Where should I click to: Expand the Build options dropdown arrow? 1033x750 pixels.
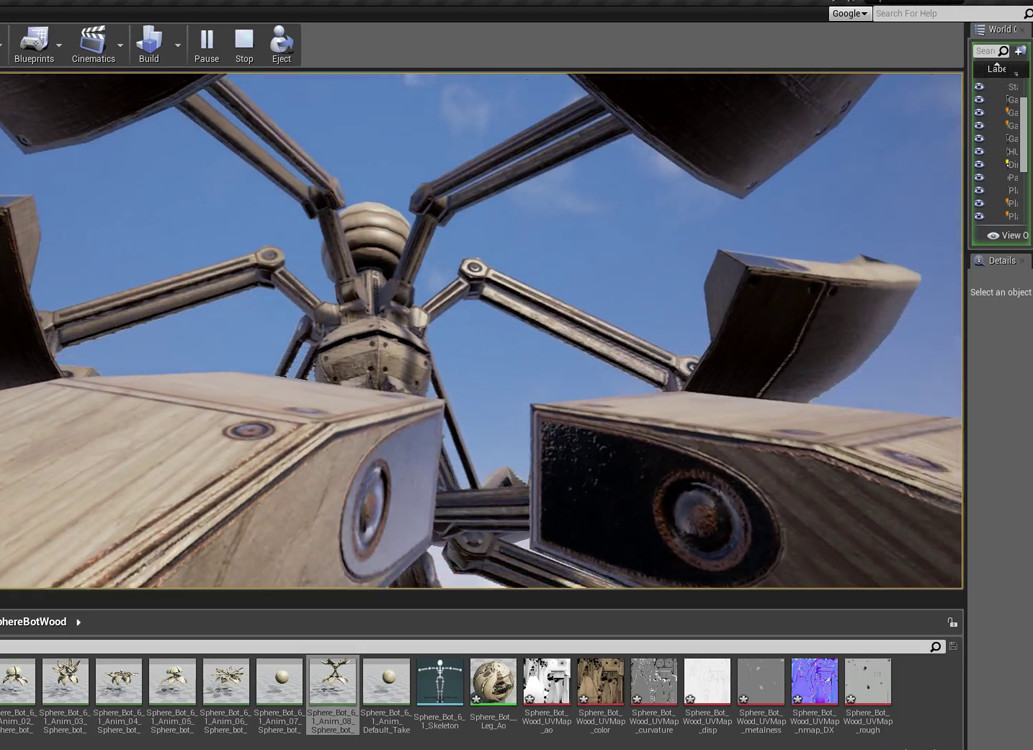178,45
